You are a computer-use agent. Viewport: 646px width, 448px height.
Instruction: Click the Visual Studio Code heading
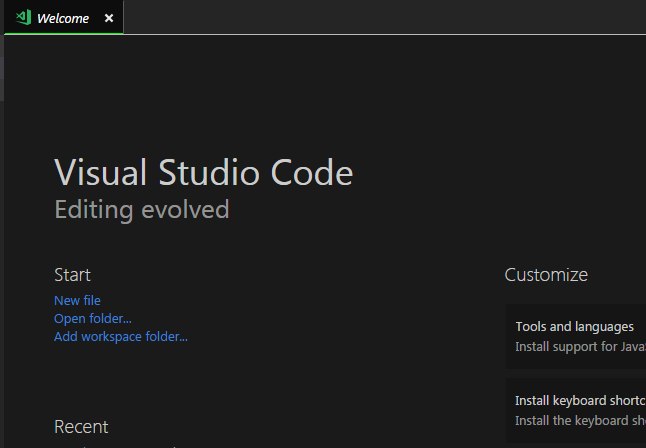click(204, 172)
